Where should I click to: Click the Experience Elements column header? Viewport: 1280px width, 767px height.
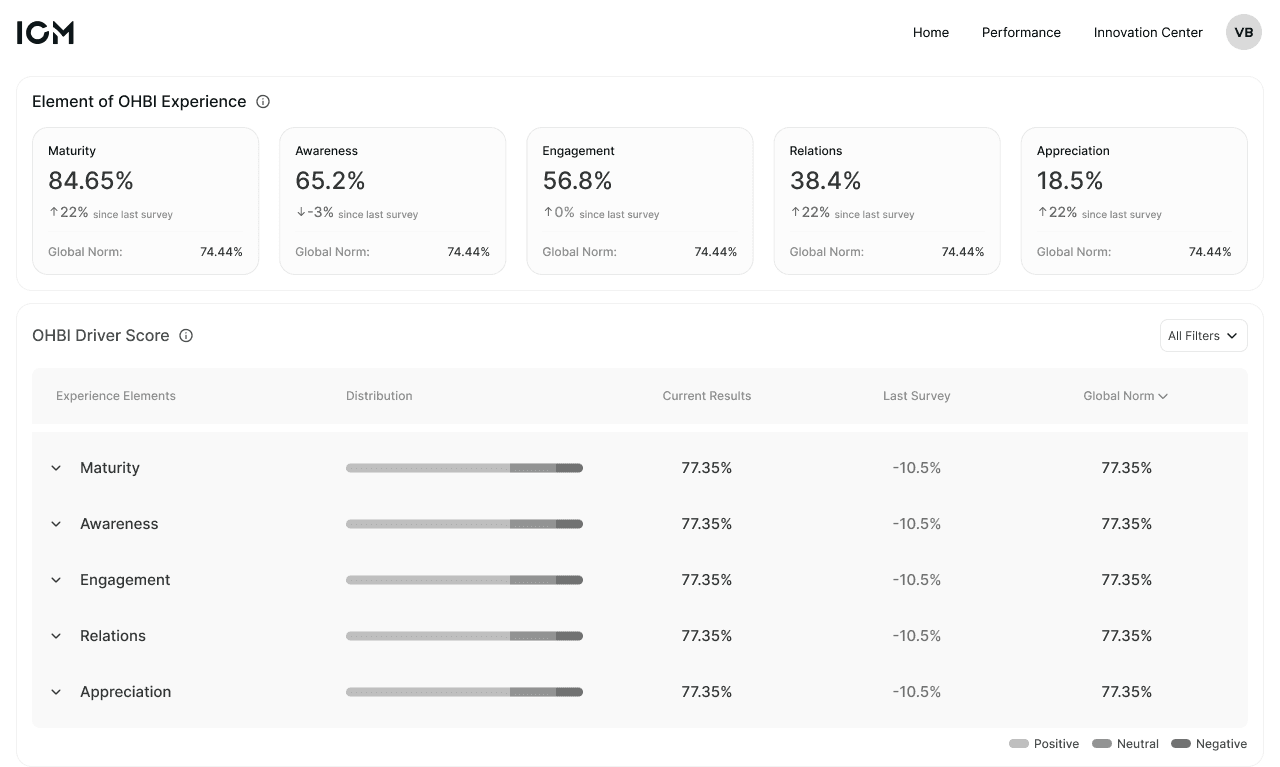[116, 396]
